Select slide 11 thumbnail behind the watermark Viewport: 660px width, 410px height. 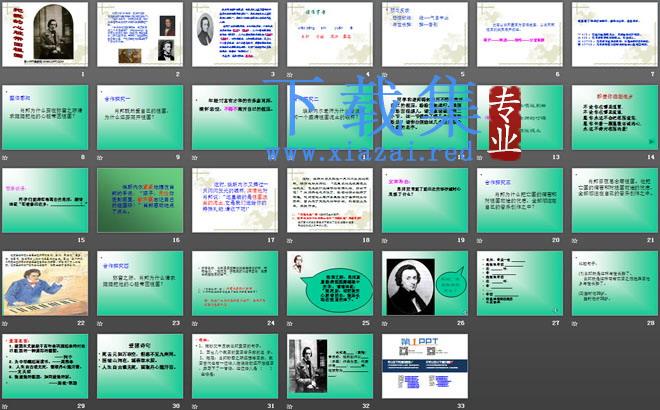click(330, 117)
